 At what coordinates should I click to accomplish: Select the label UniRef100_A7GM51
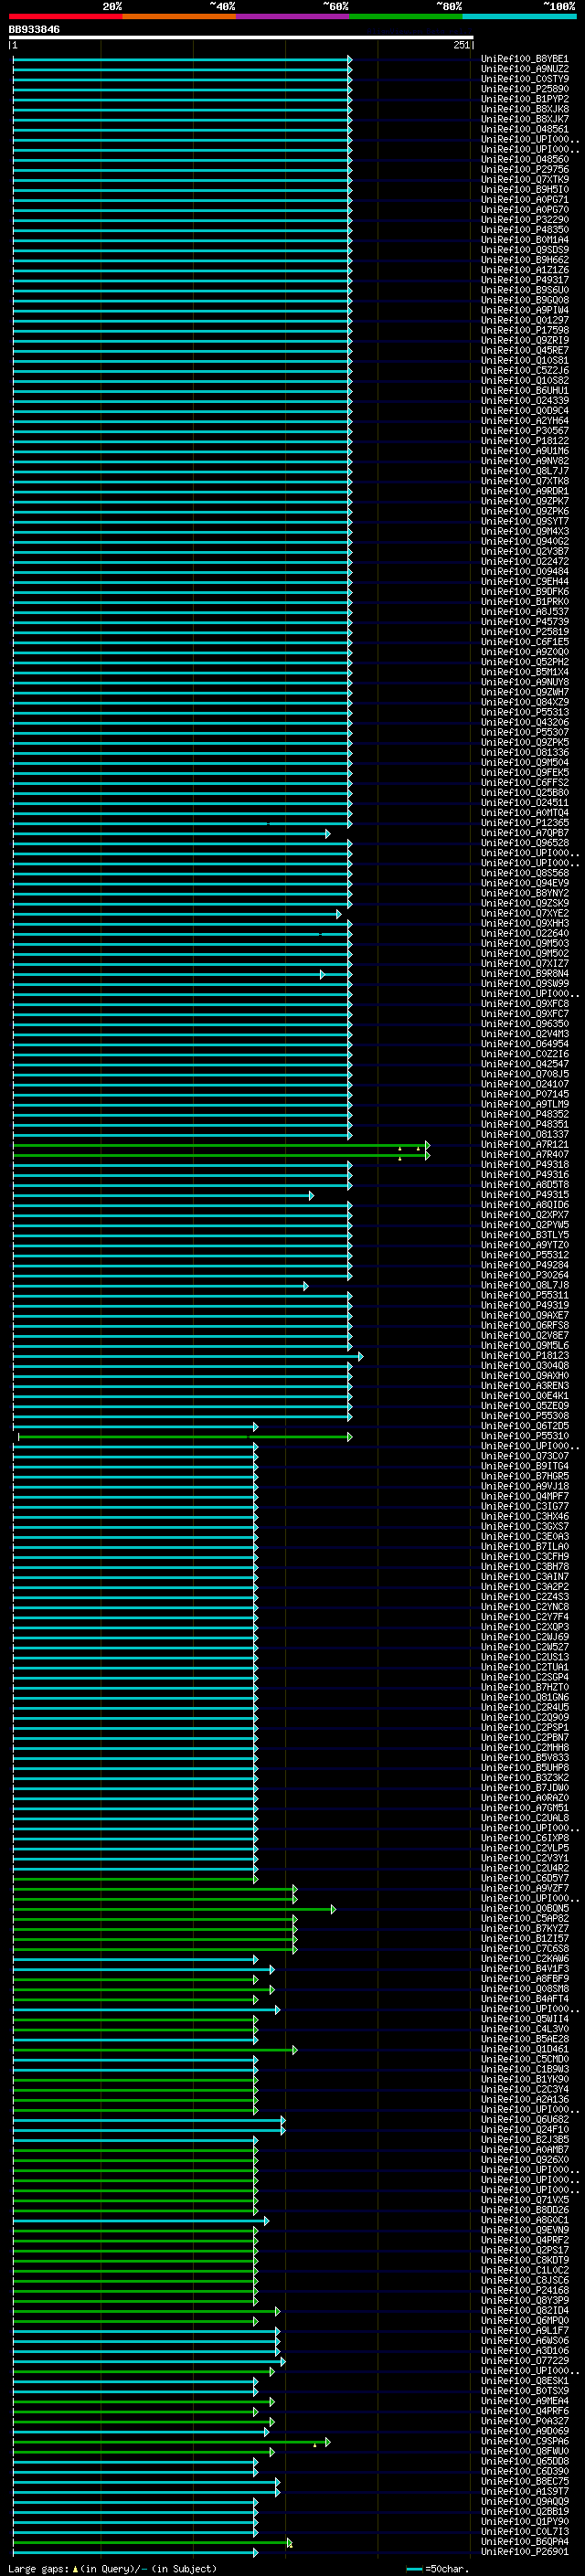(x=525, y=1808)
